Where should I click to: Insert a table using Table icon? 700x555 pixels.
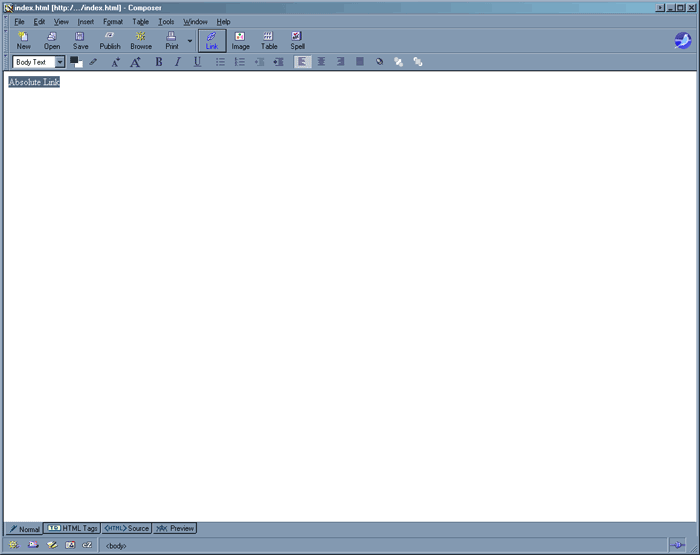[269, 40]
